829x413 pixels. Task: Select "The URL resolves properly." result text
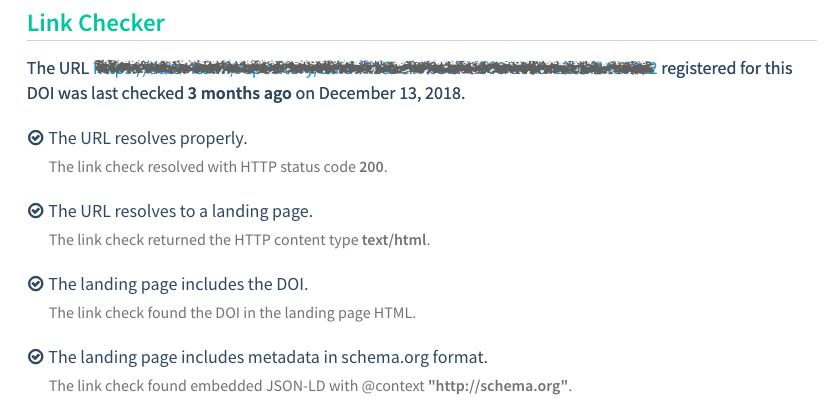click(147, 138)
